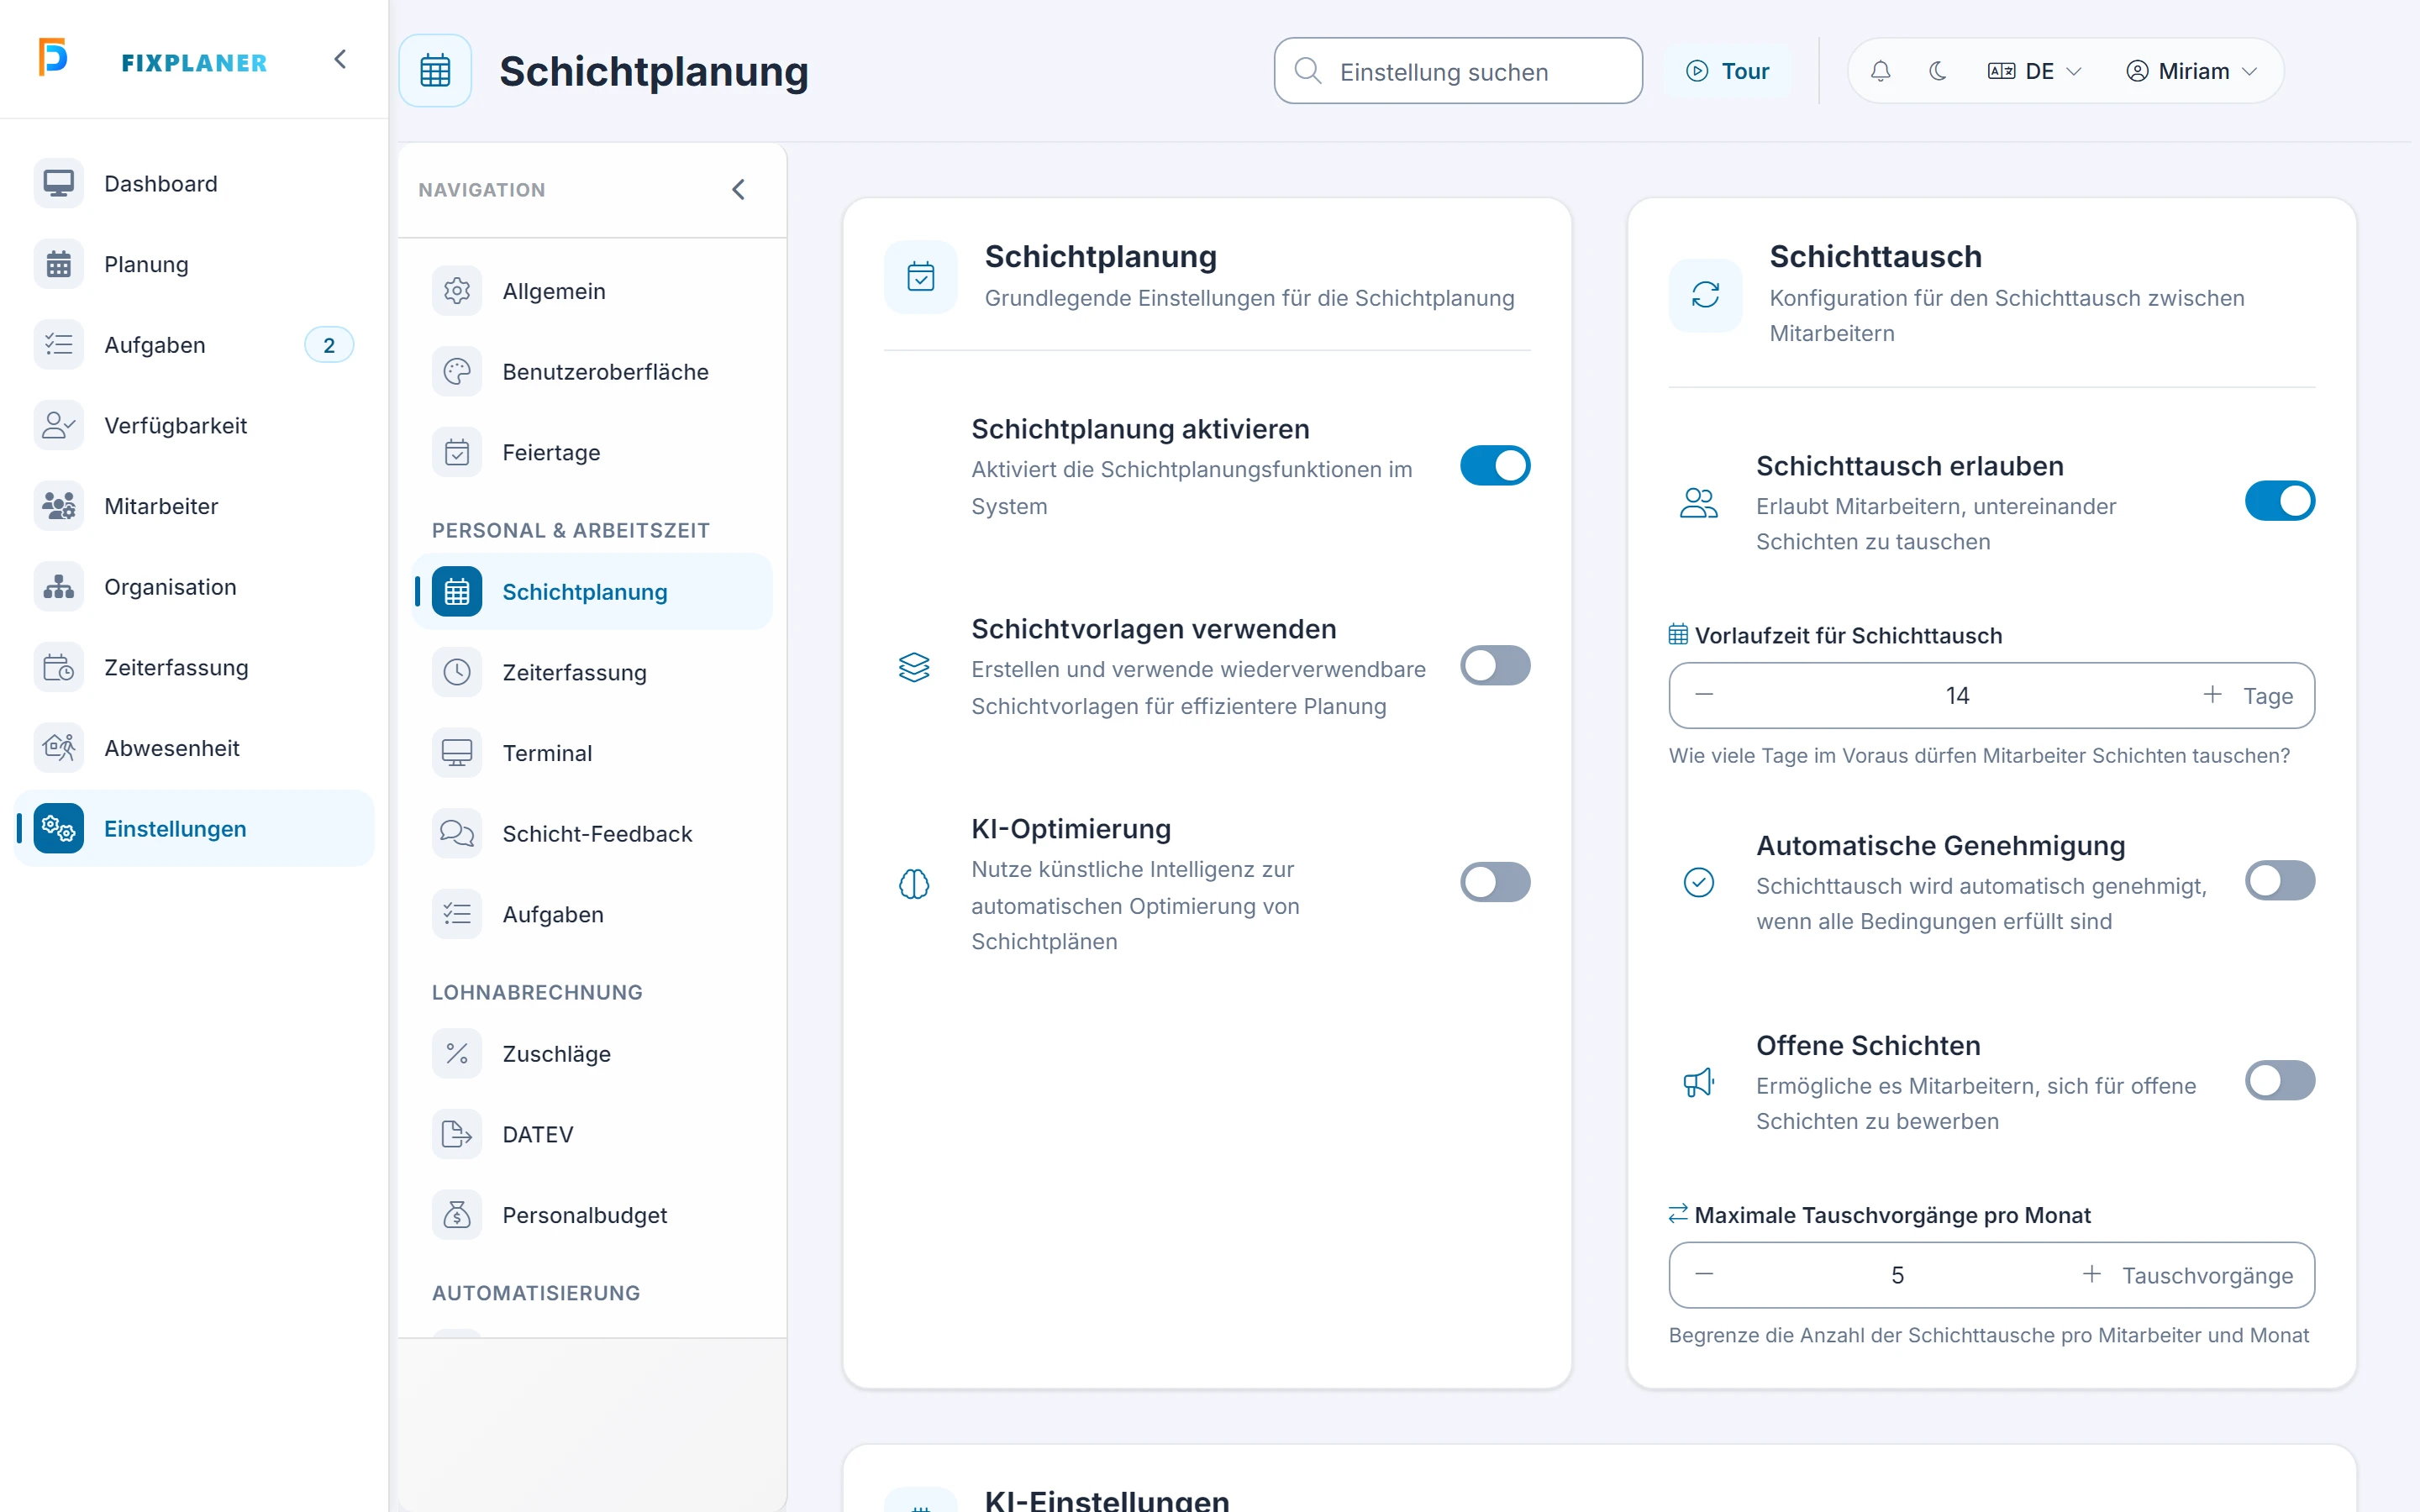The width and height of the screenshot is (2420, 1512).
Task: Click the FixPlaner logo
Action: coord(153,60)
